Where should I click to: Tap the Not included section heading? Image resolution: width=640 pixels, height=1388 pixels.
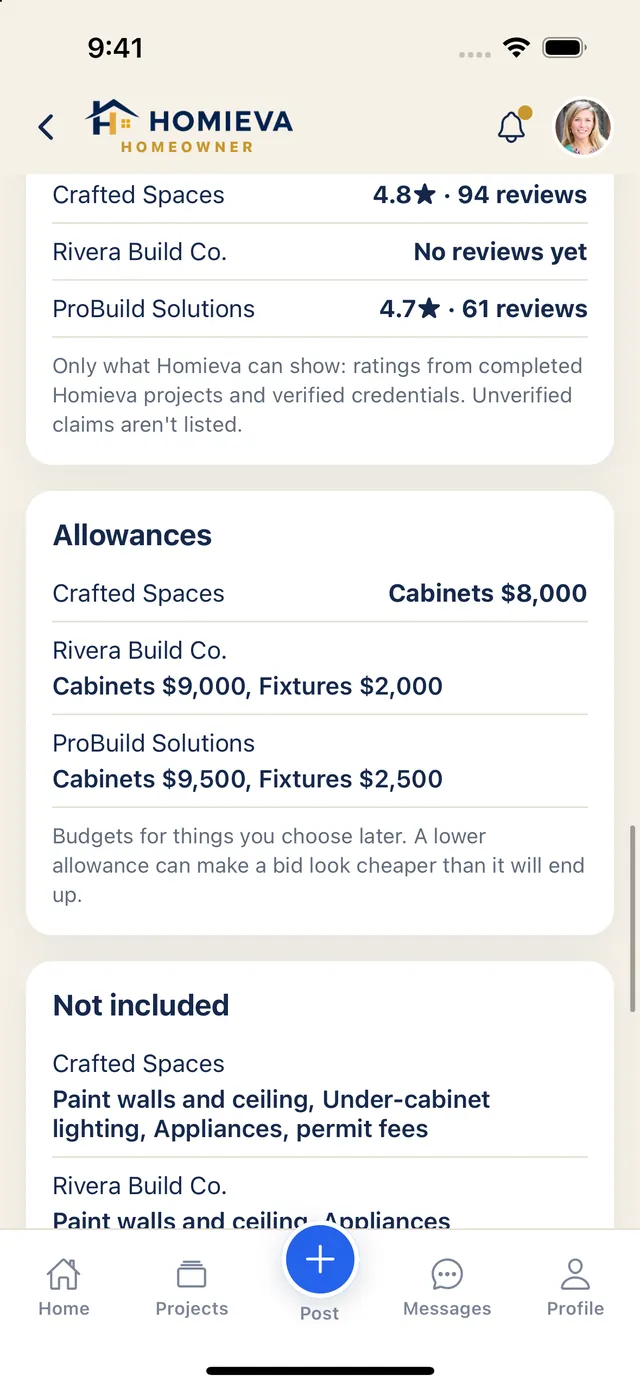point(141,1005)
